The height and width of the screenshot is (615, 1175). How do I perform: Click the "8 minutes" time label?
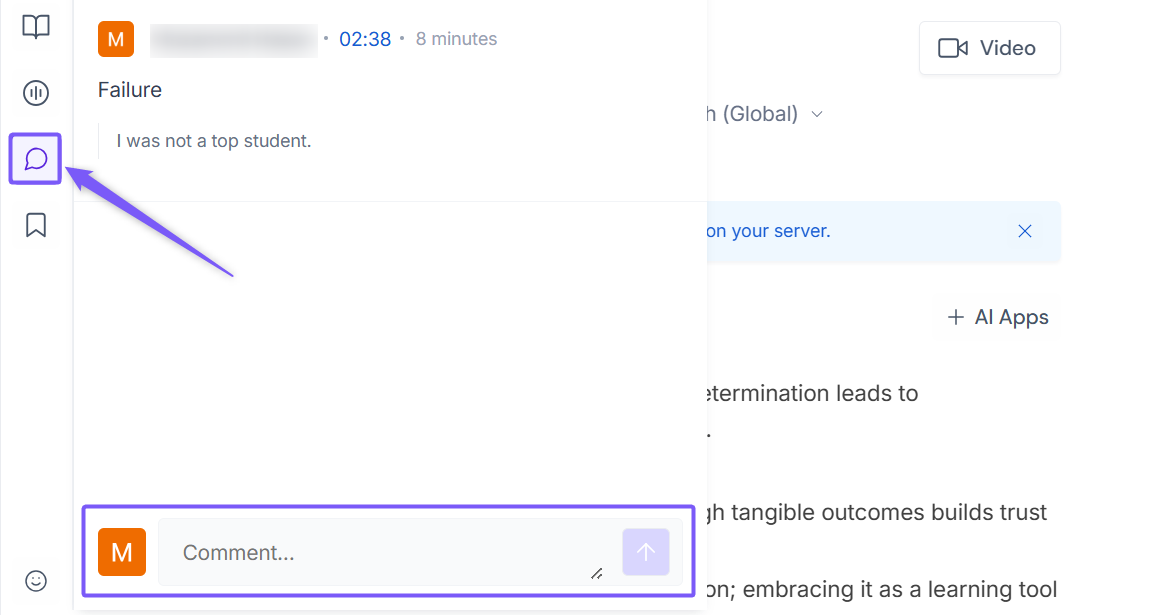point(456,39)
